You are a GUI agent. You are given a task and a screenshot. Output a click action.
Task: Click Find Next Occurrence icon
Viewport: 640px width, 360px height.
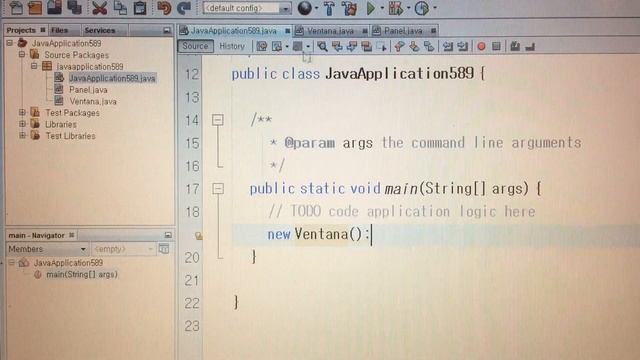tap(352, 47)
